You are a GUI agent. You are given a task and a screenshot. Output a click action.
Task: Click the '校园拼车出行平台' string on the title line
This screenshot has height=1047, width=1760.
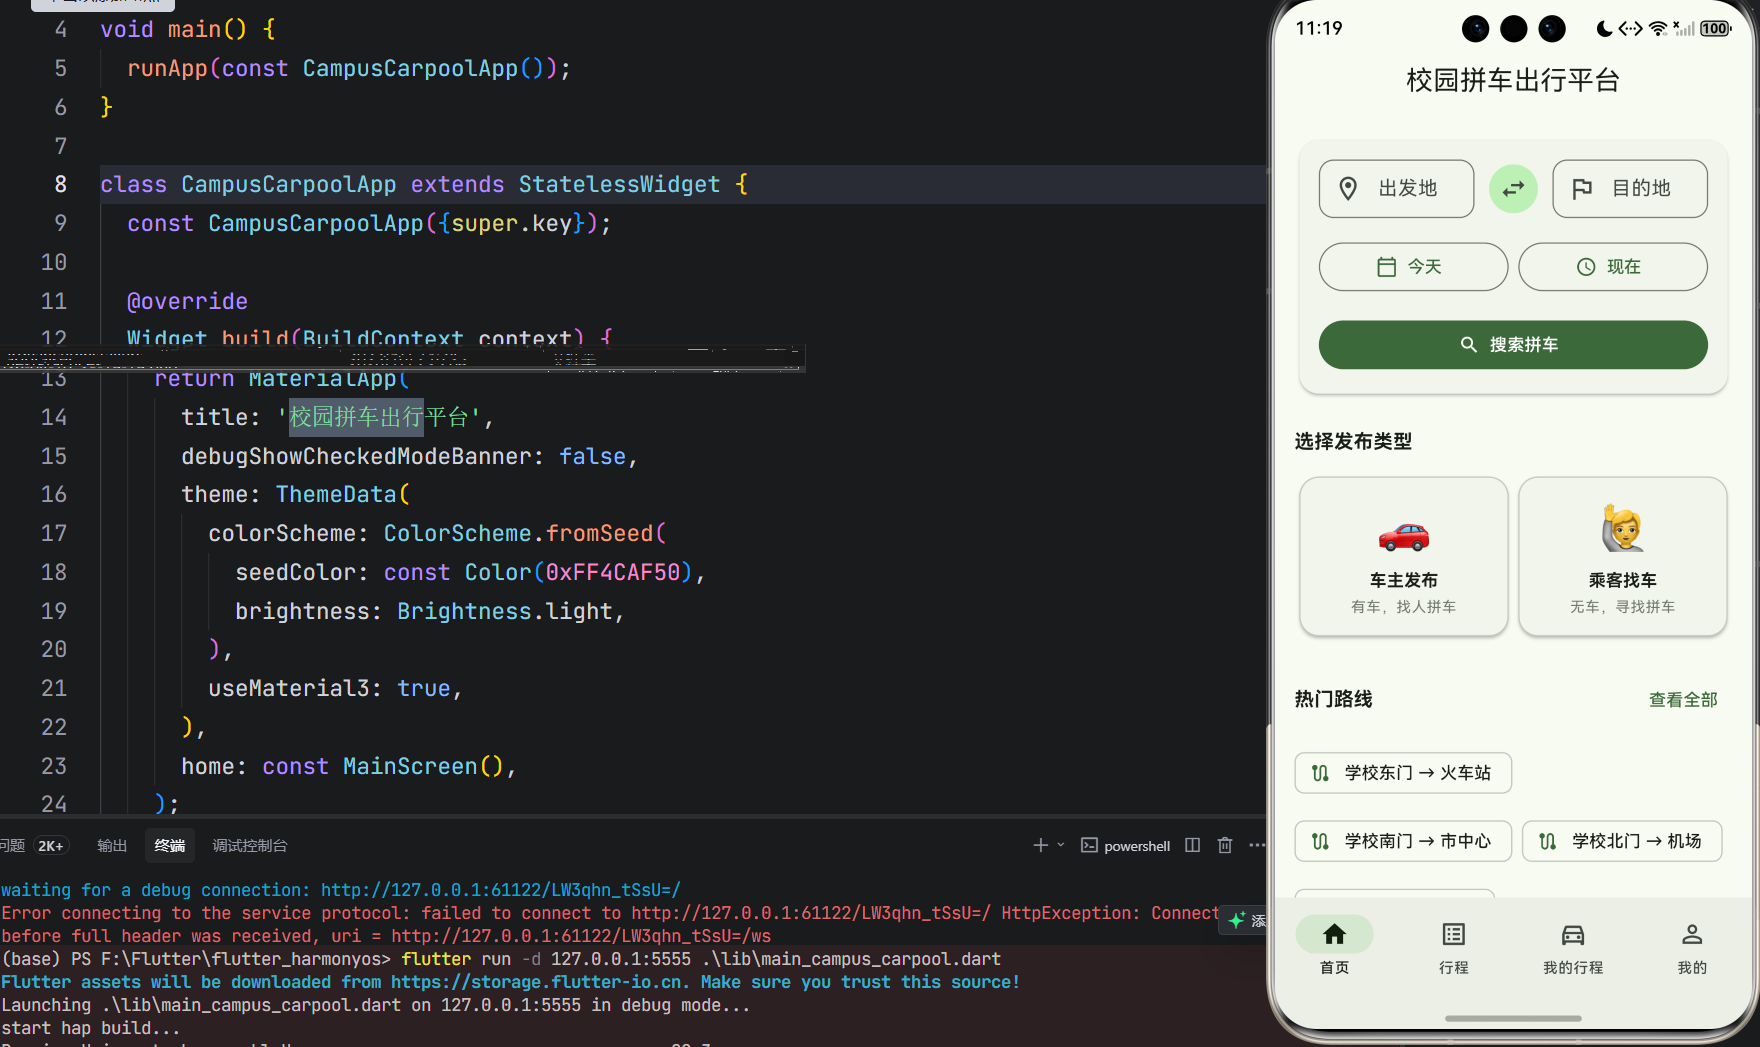tap(379, 417)
